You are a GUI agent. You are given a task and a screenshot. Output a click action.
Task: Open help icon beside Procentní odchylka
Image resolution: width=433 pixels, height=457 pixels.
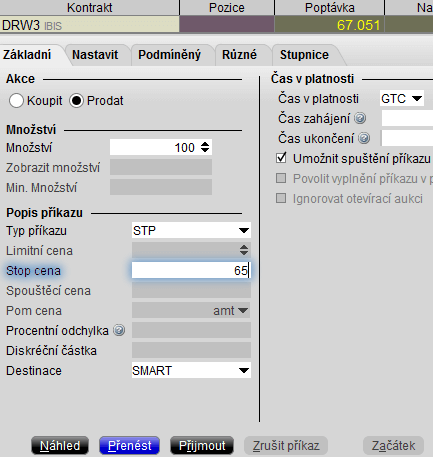pyautogui.click(x=119, y=330)
